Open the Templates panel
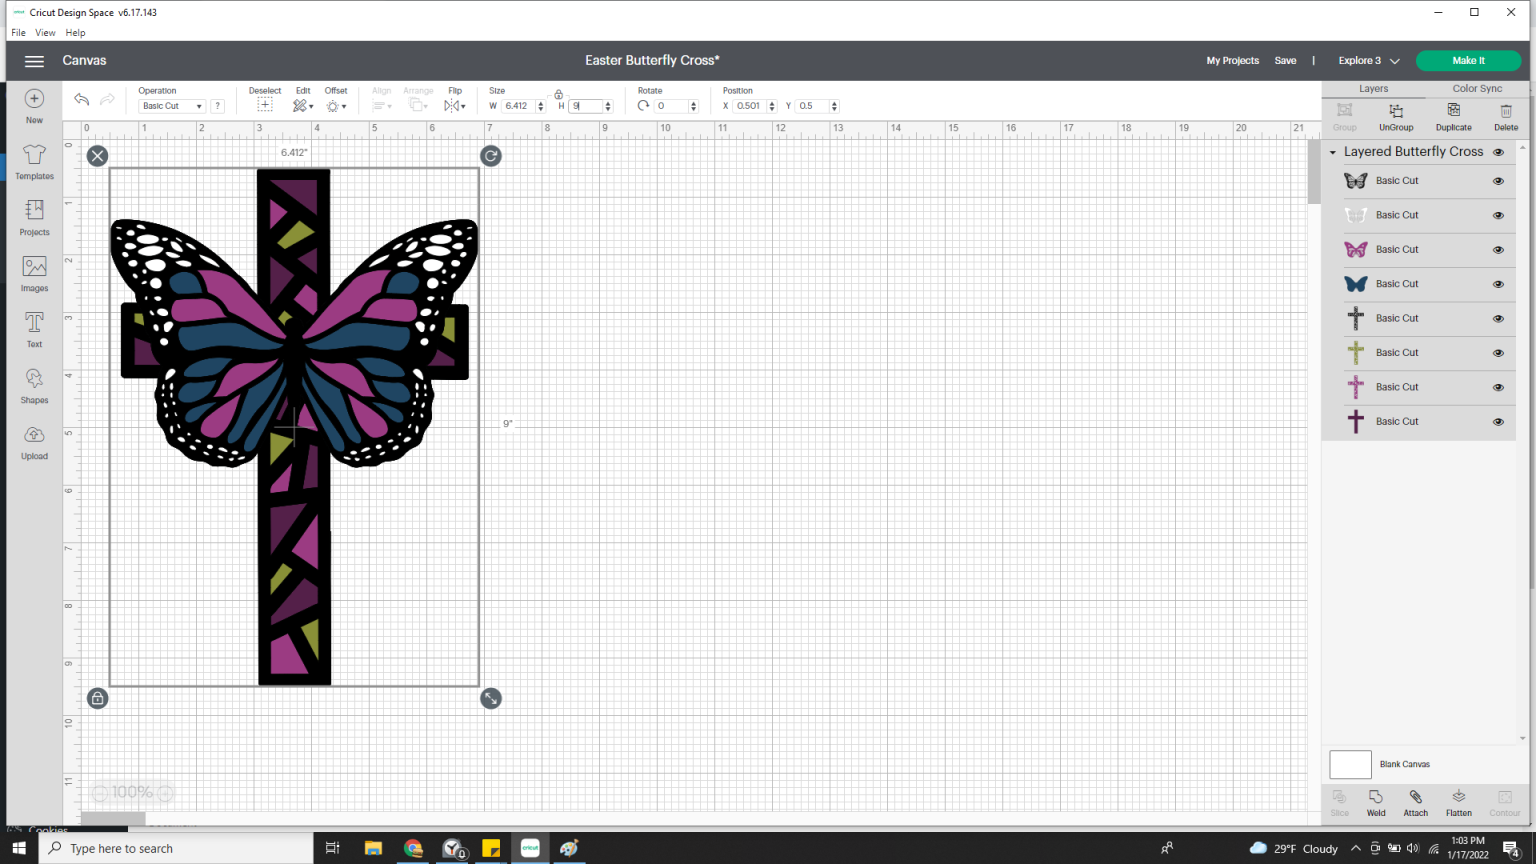The image size is (1536, 864). 34,161
